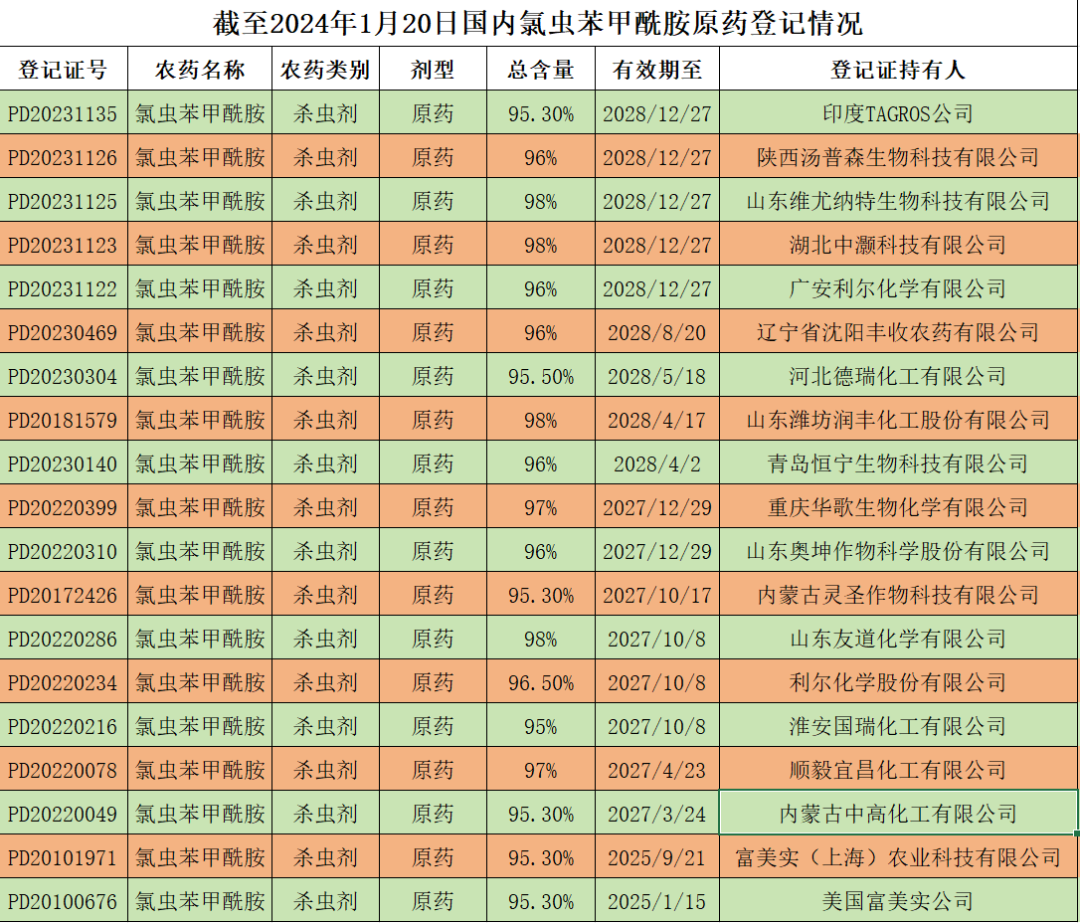Viewport: 1080px width, 923px height.
Task: Select cell PD20220399
Action: click(x=63, y=506)
